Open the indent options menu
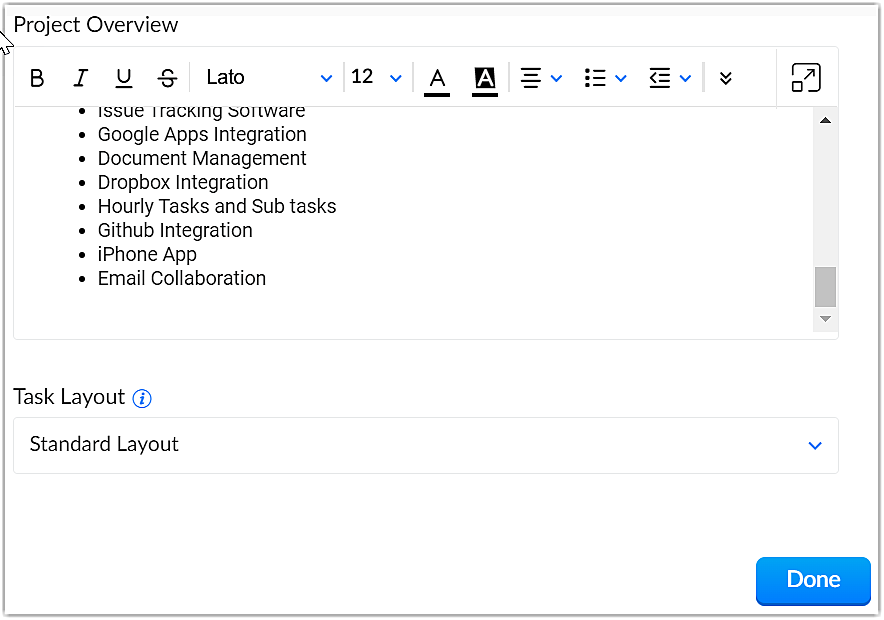The height and width of the screenshot is (620, 884). tap(669, 78)
